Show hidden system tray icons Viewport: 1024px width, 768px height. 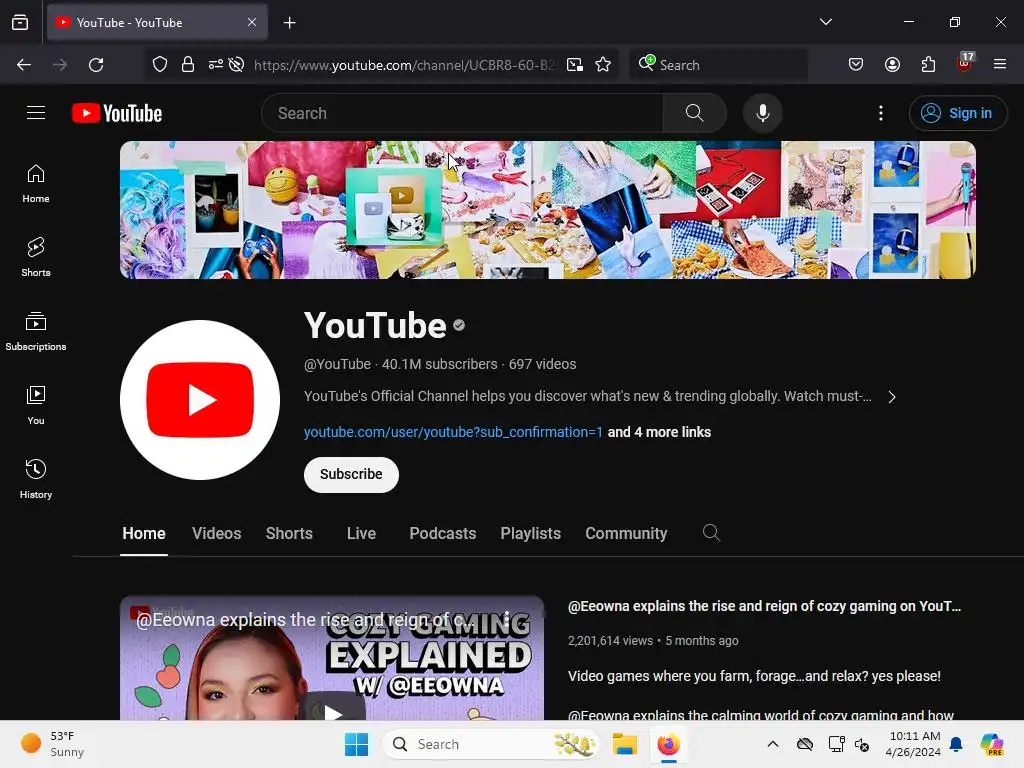pos(773,744)
